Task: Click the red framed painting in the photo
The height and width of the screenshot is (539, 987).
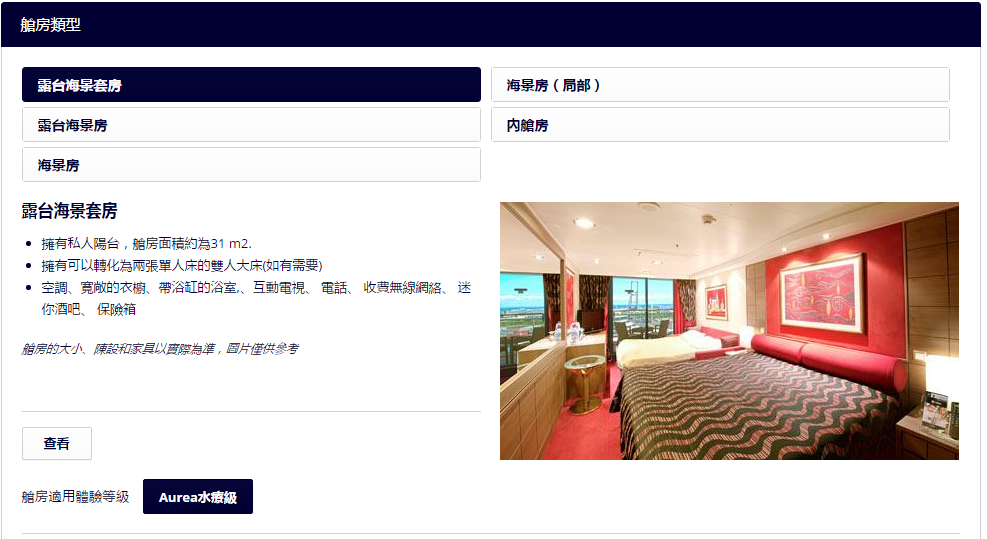Action: [x=822, y=292]
